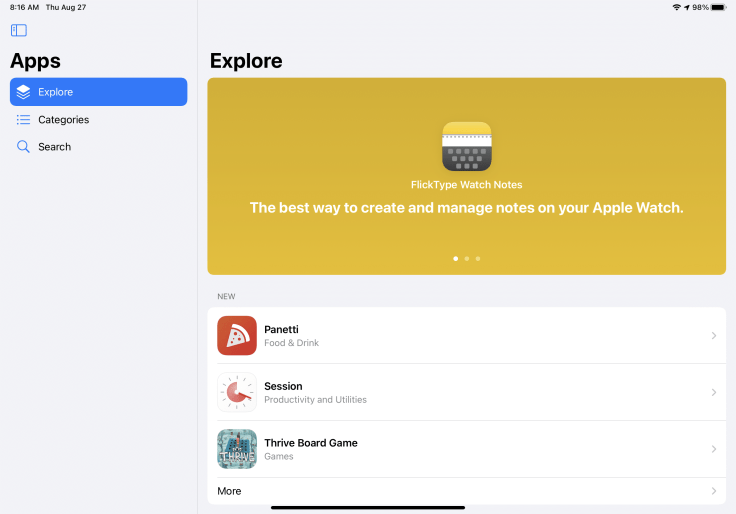Tap the Session timer app icon

pyautogui.click(x=237, y=392)
